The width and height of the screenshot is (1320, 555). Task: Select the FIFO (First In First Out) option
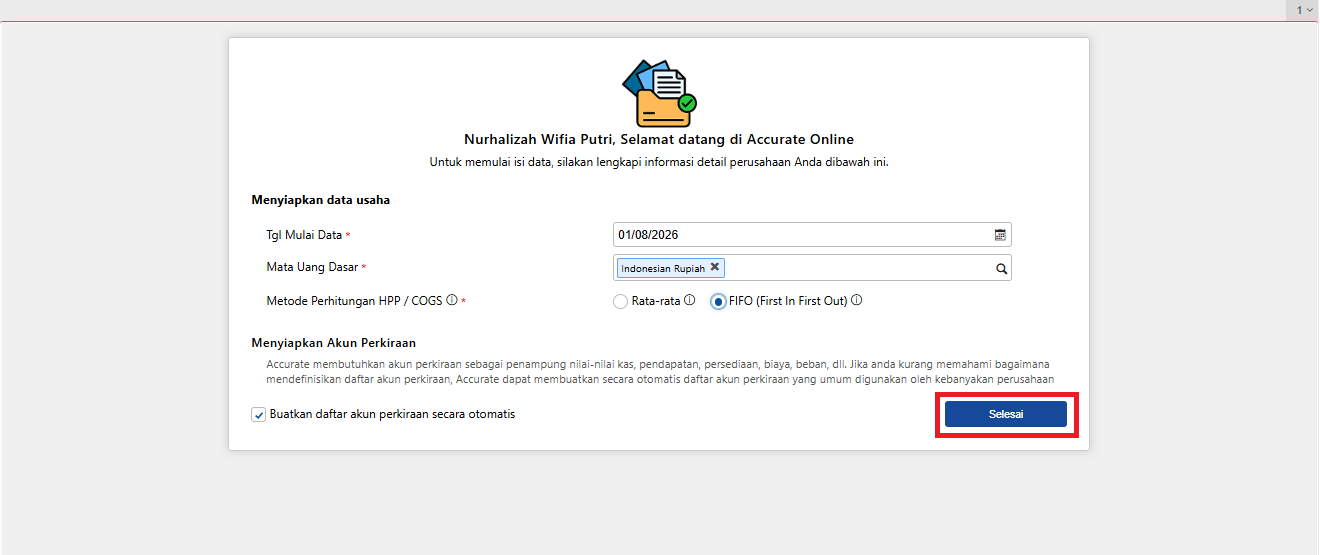tap(718, 301)
